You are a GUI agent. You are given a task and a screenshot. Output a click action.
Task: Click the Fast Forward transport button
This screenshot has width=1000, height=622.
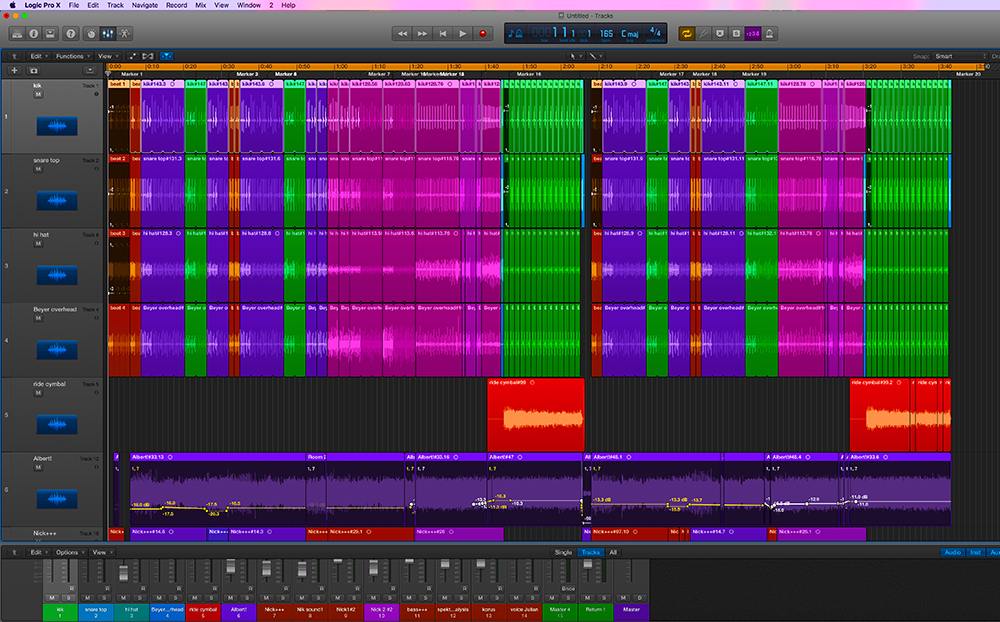coord(422,34)
